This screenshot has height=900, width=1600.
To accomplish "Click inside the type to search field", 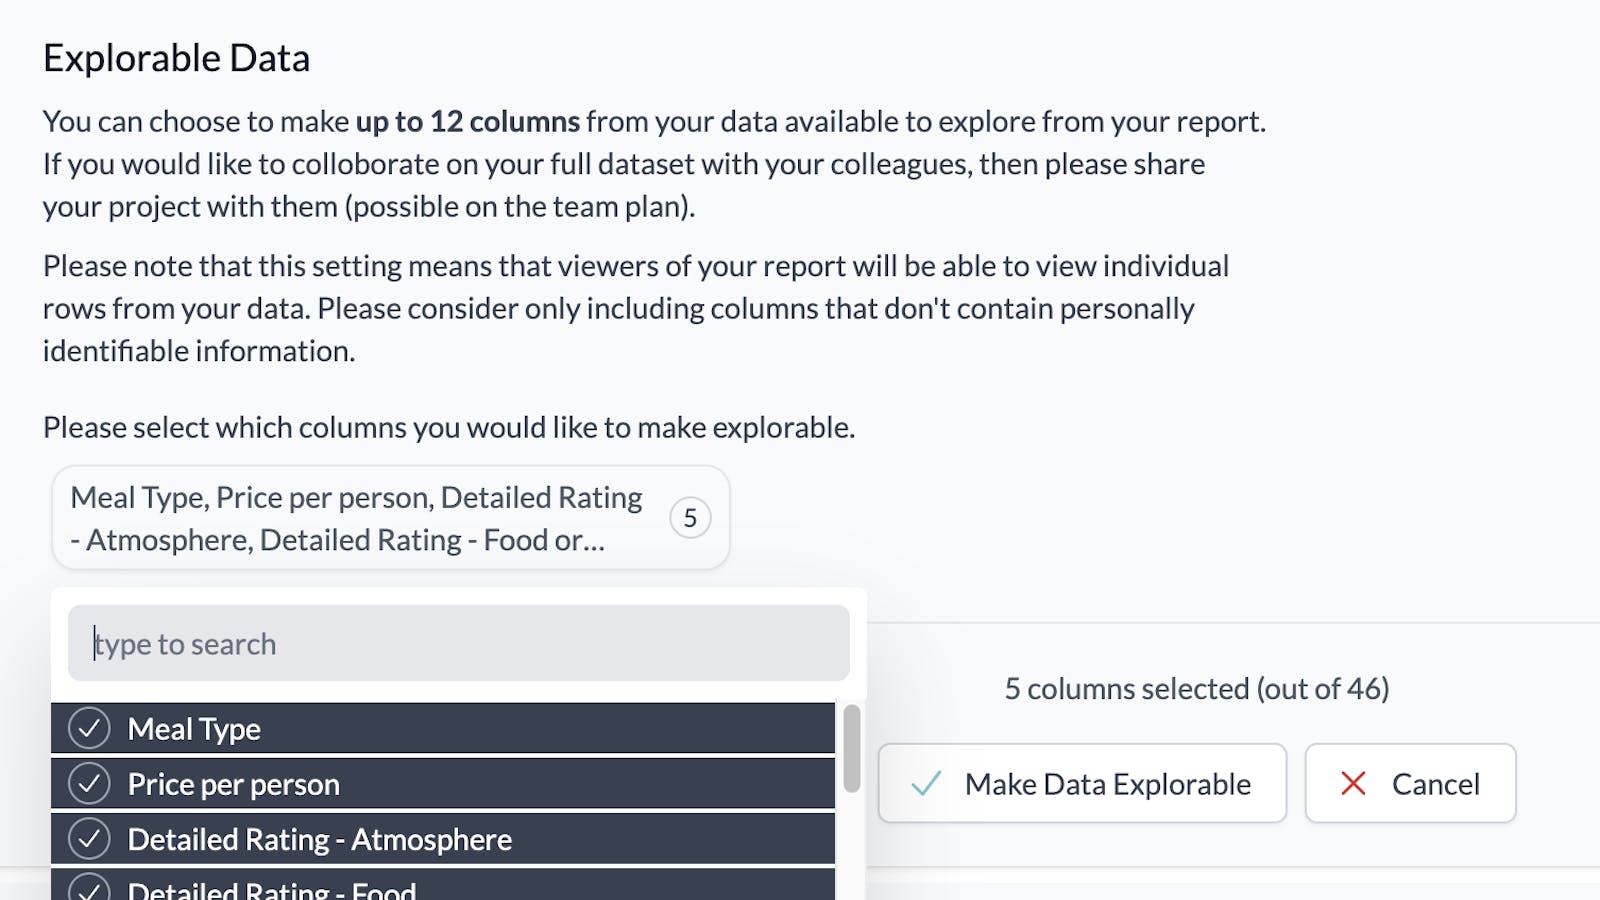I will pos(456,643).
